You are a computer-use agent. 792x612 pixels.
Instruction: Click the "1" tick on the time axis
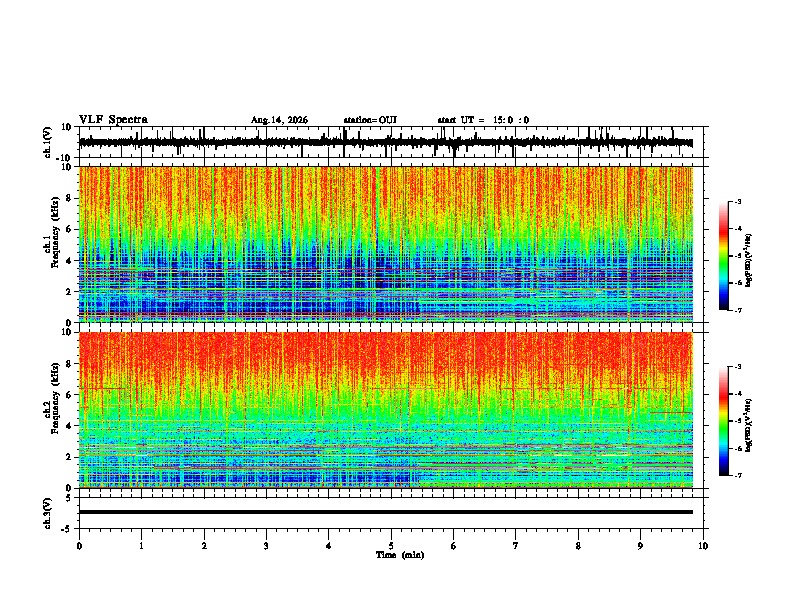142,546
